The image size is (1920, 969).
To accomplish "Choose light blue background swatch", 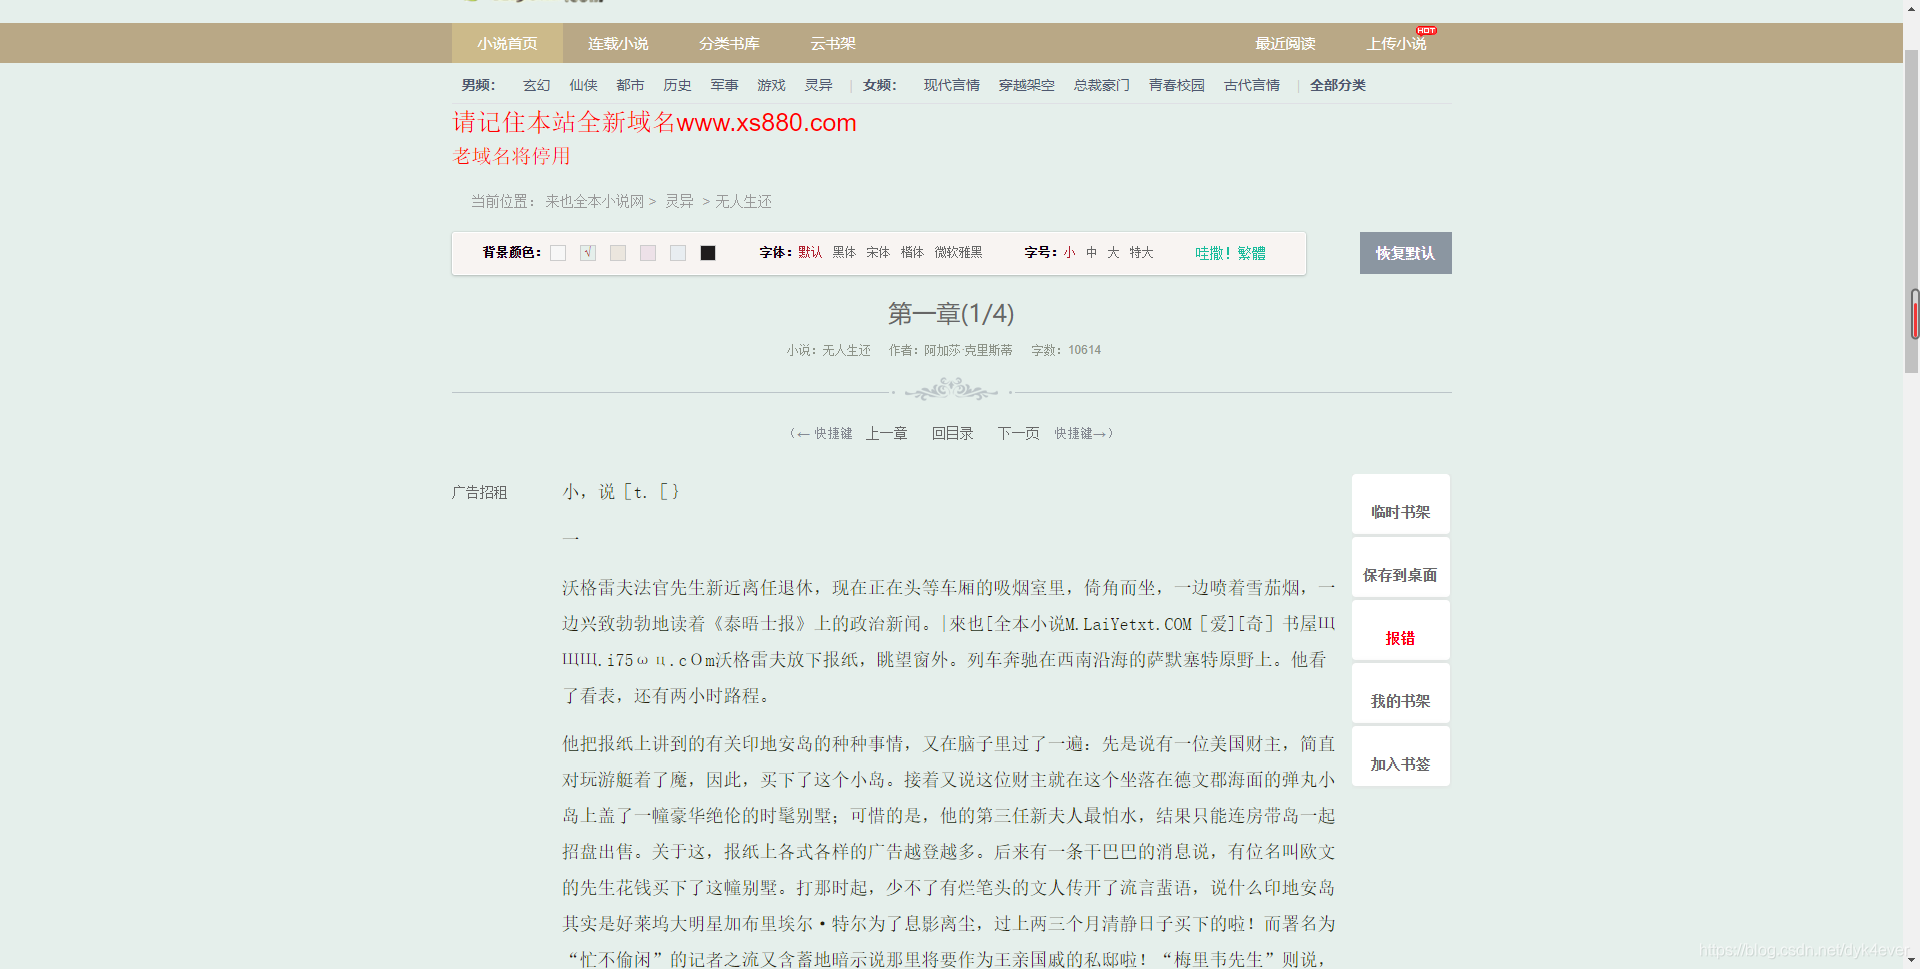I will (678, 253).
